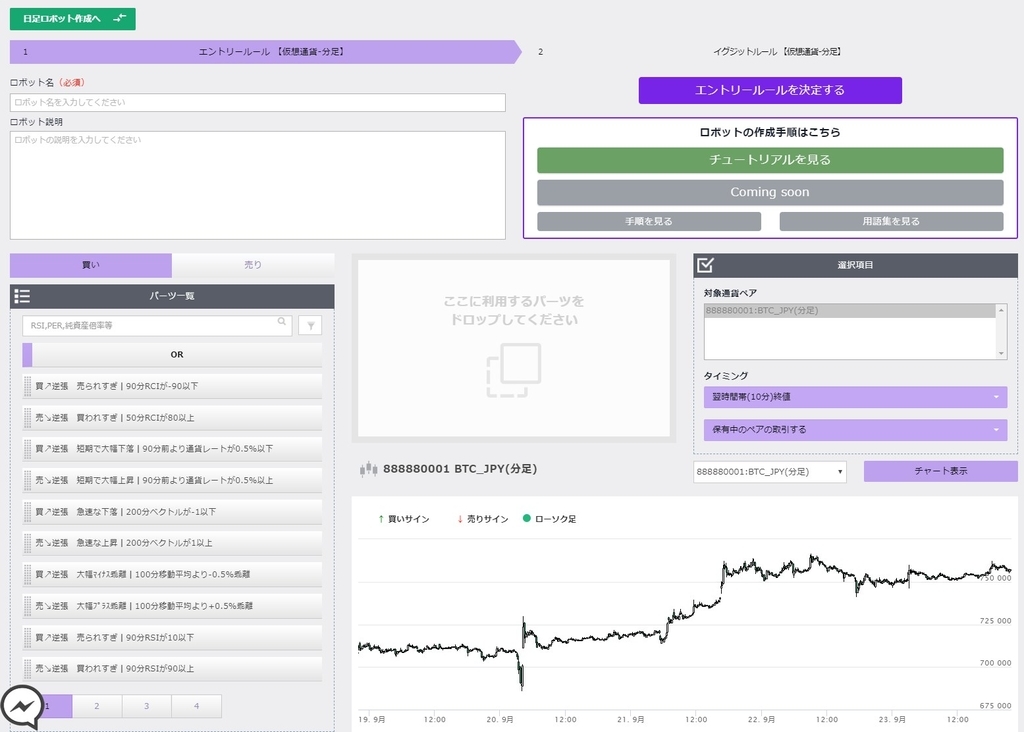Click the list icon in the パーツ一覧 header
This screenshot has height=732, width=1024.
click(x=22, y=296)
